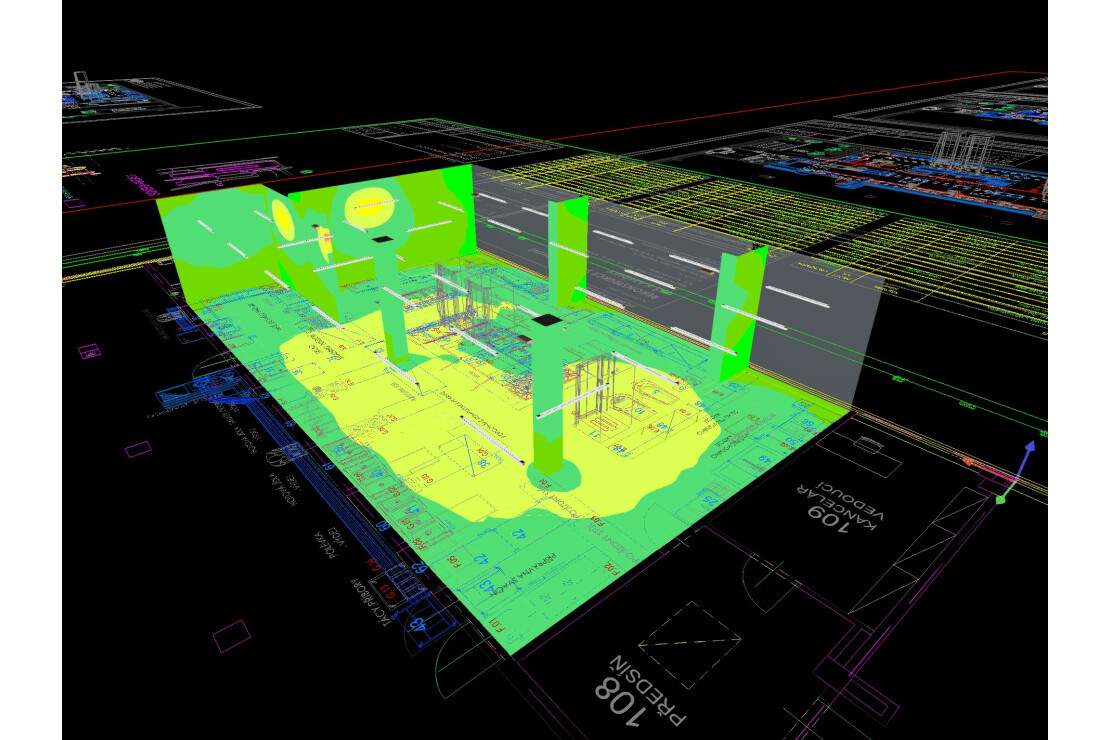
Task: Pick the black ceiling square above the central column
Action: (x=548, y=320)
